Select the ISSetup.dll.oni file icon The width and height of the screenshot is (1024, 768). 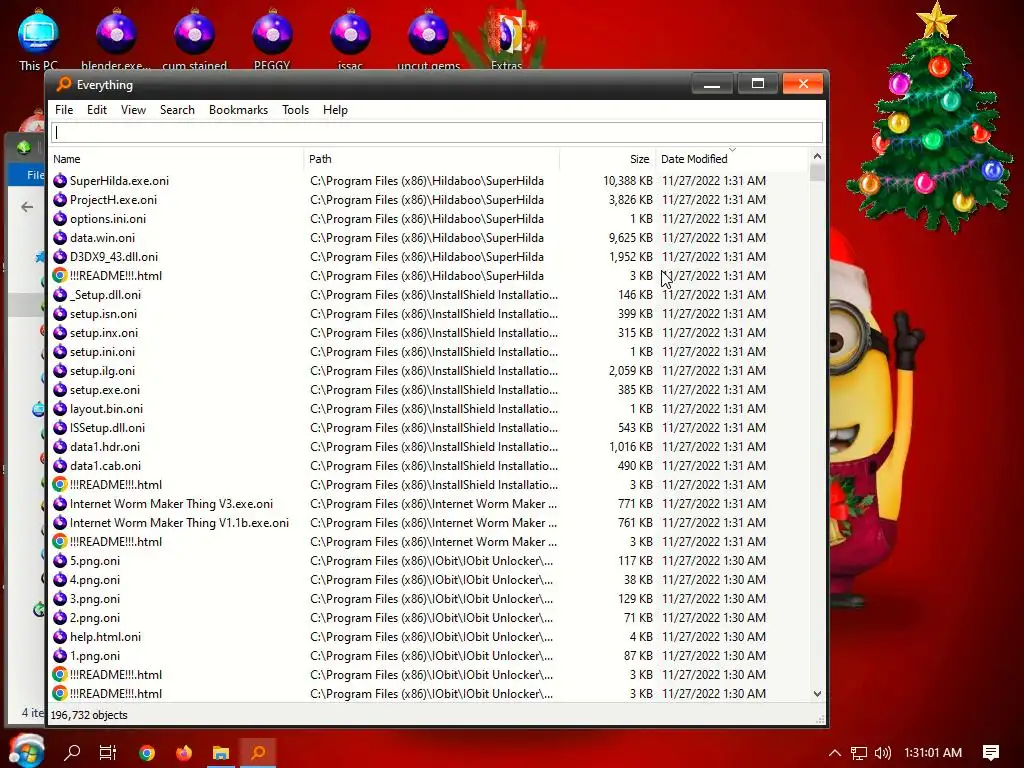tap(60, 428)
